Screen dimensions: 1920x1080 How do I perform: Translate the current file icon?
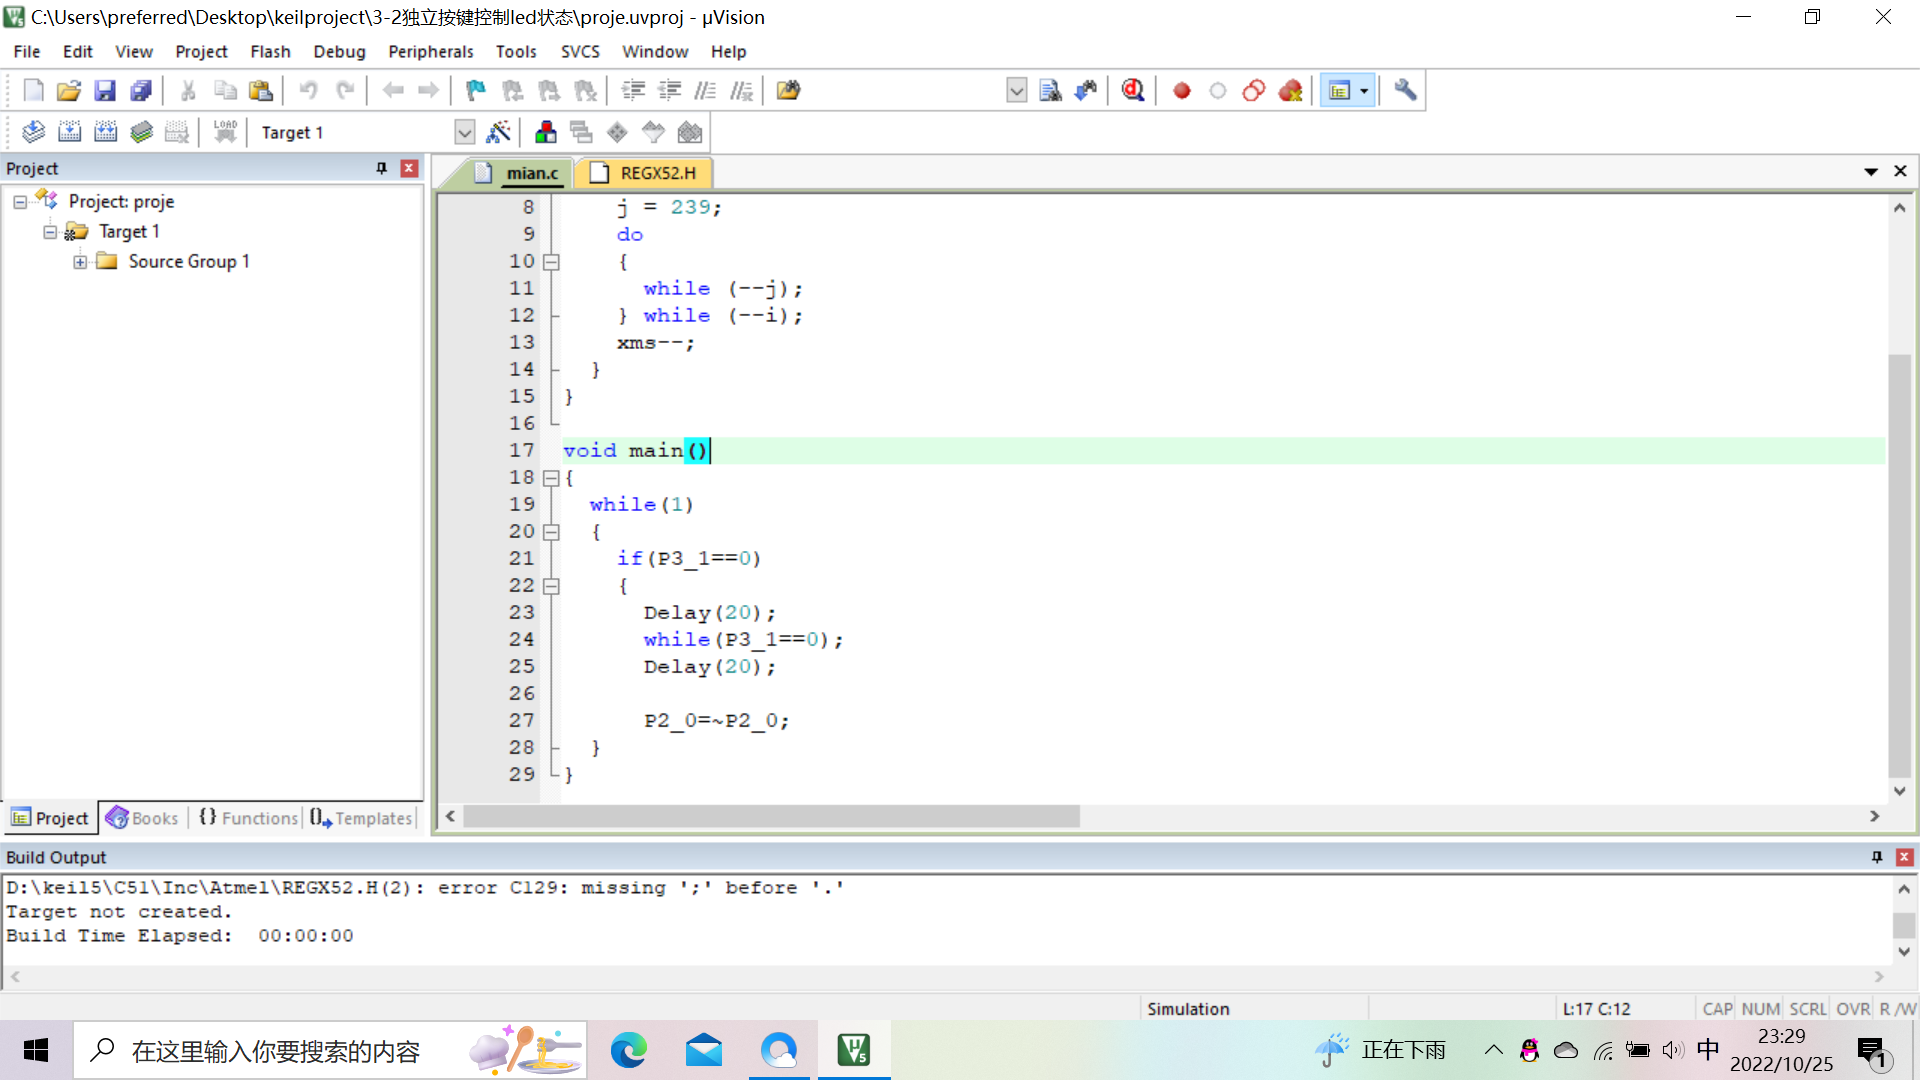33,132
